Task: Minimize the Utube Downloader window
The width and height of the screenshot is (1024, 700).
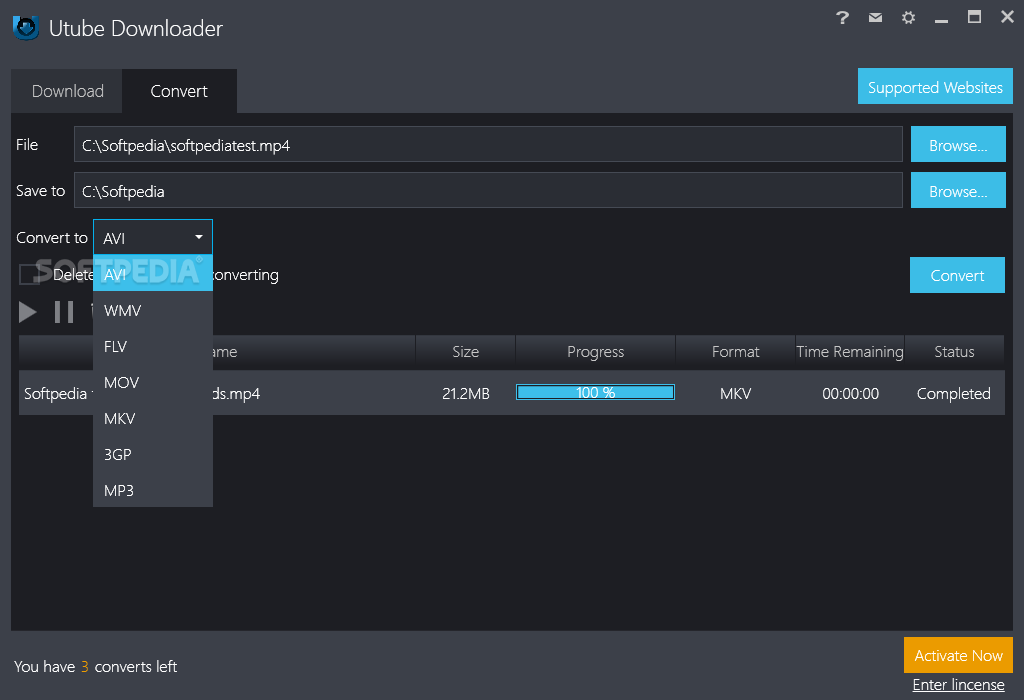Action: pos(941,21)
